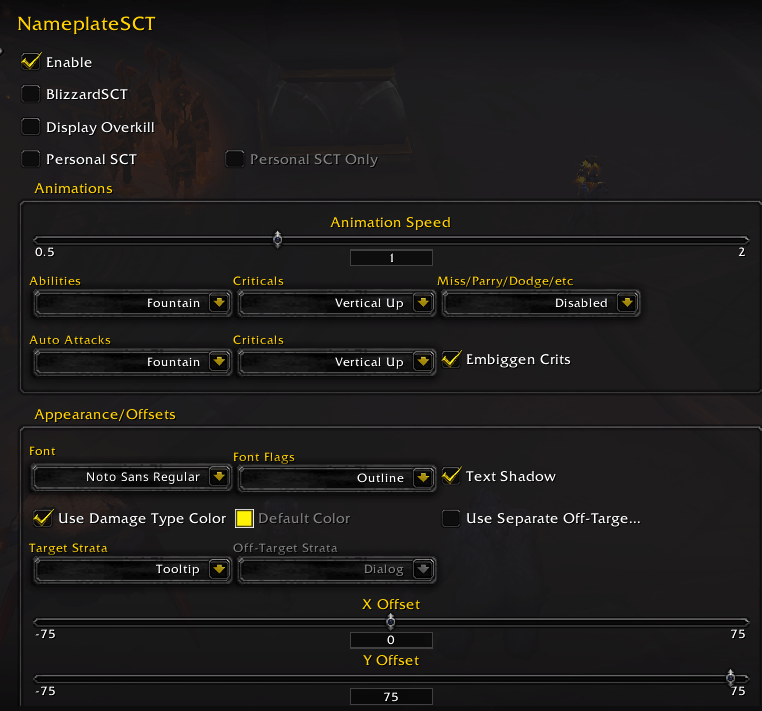This screenshot has width=762, height=711.
Task: Turn on Personal SCT
Action: [31, 159]
